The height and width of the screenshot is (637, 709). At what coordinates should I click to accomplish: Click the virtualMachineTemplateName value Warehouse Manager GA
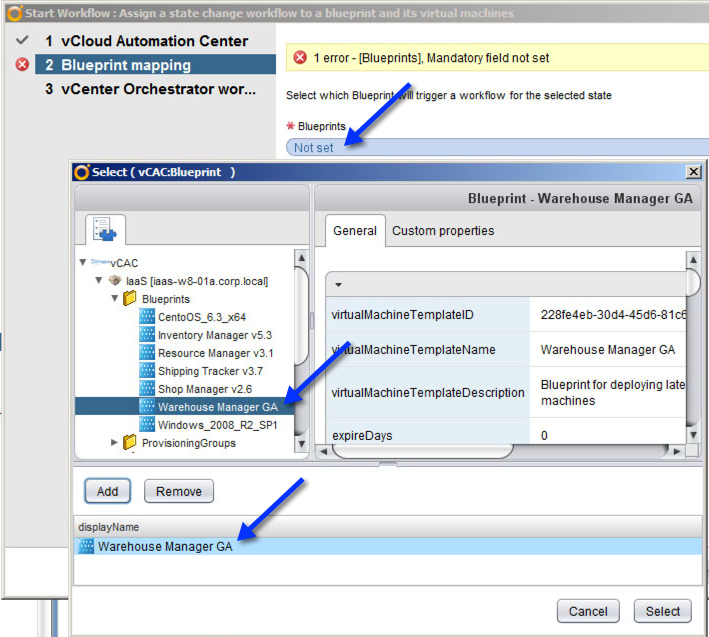coord(608,349)
